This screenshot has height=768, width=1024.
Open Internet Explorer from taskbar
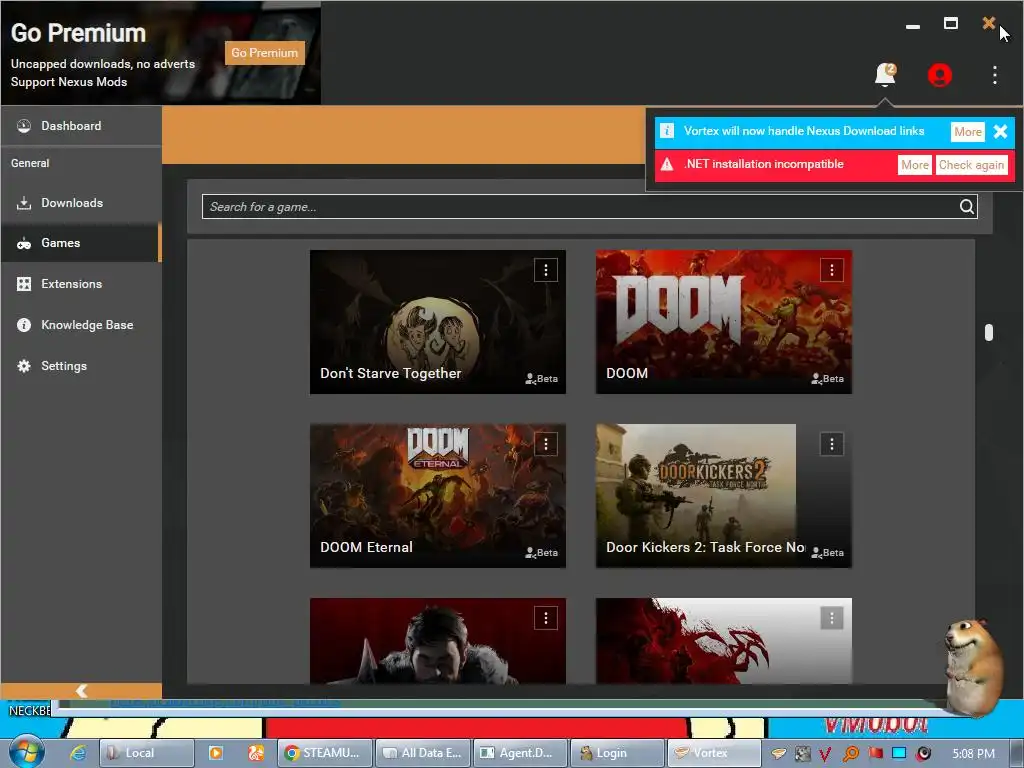(x=78, y=753)
